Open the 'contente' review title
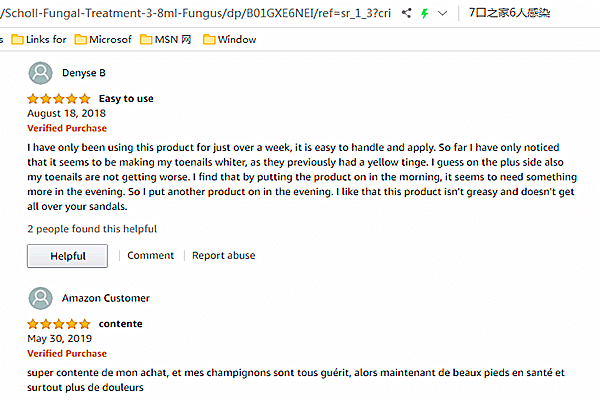Image resolution: width=600 pixels, height=400 pixels. 120,324
